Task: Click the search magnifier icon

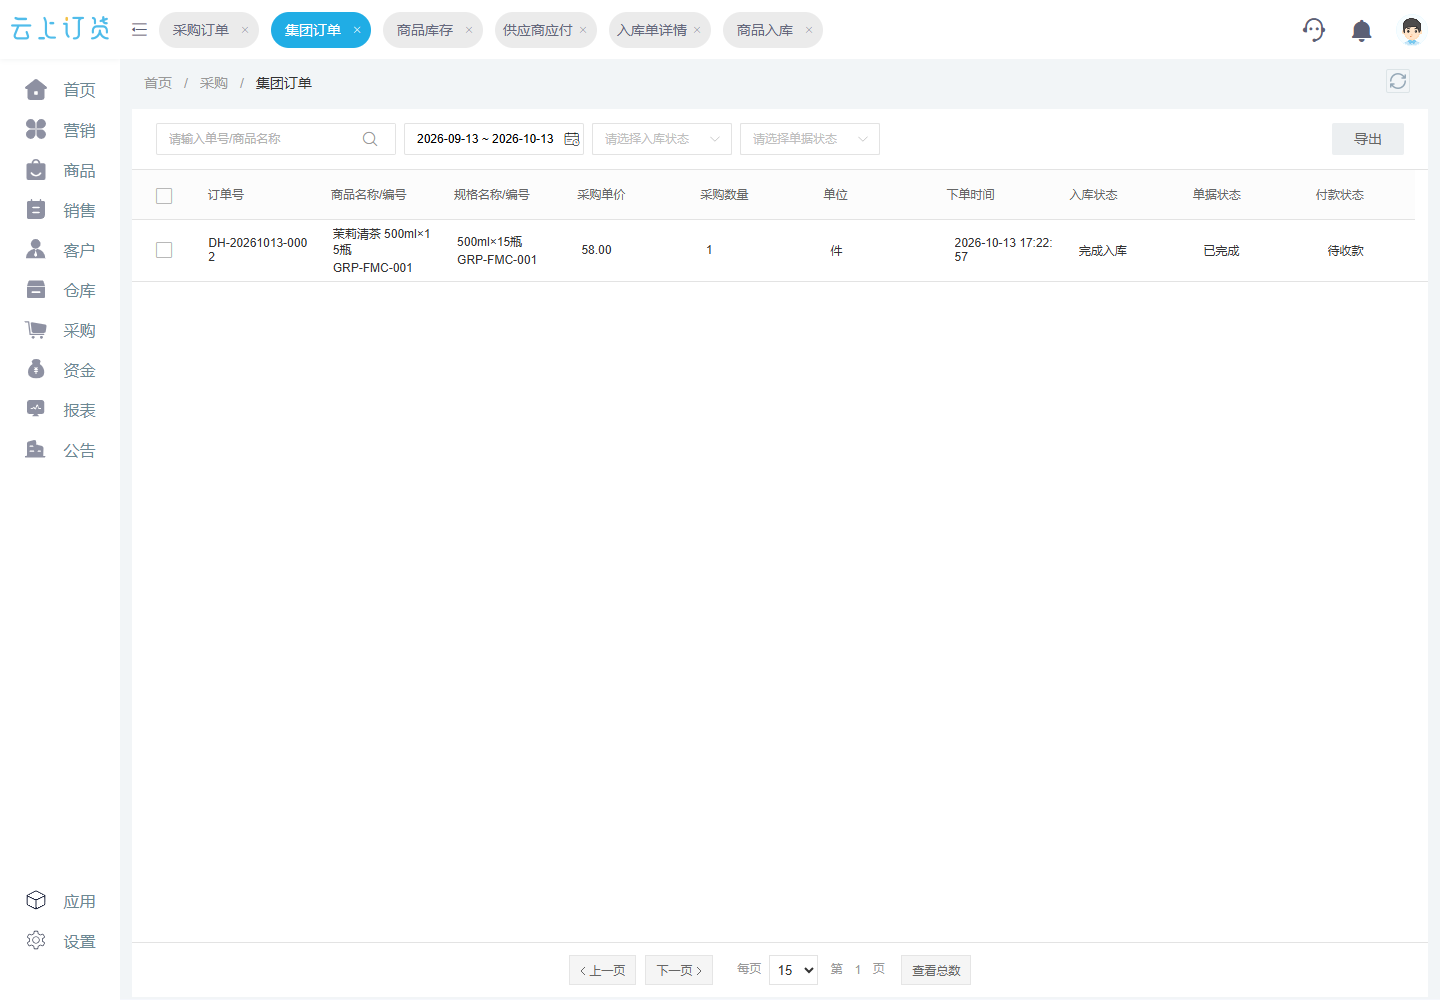Action: tap(370, 139)
